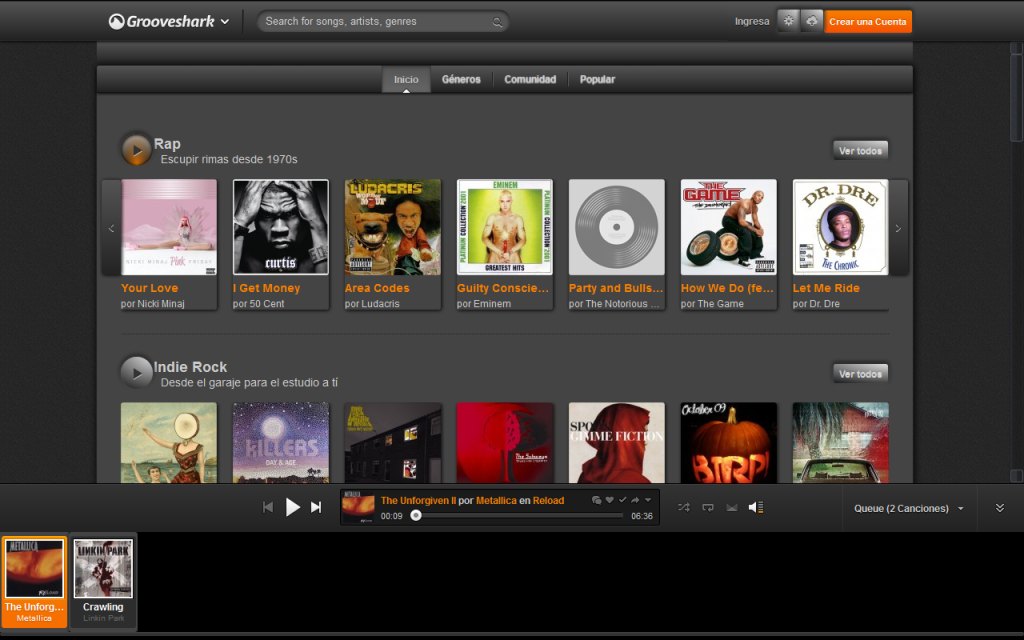Open the blank vinyl record cover
The height and width of the screenshot is (640, 1024).
pos(617,227)
